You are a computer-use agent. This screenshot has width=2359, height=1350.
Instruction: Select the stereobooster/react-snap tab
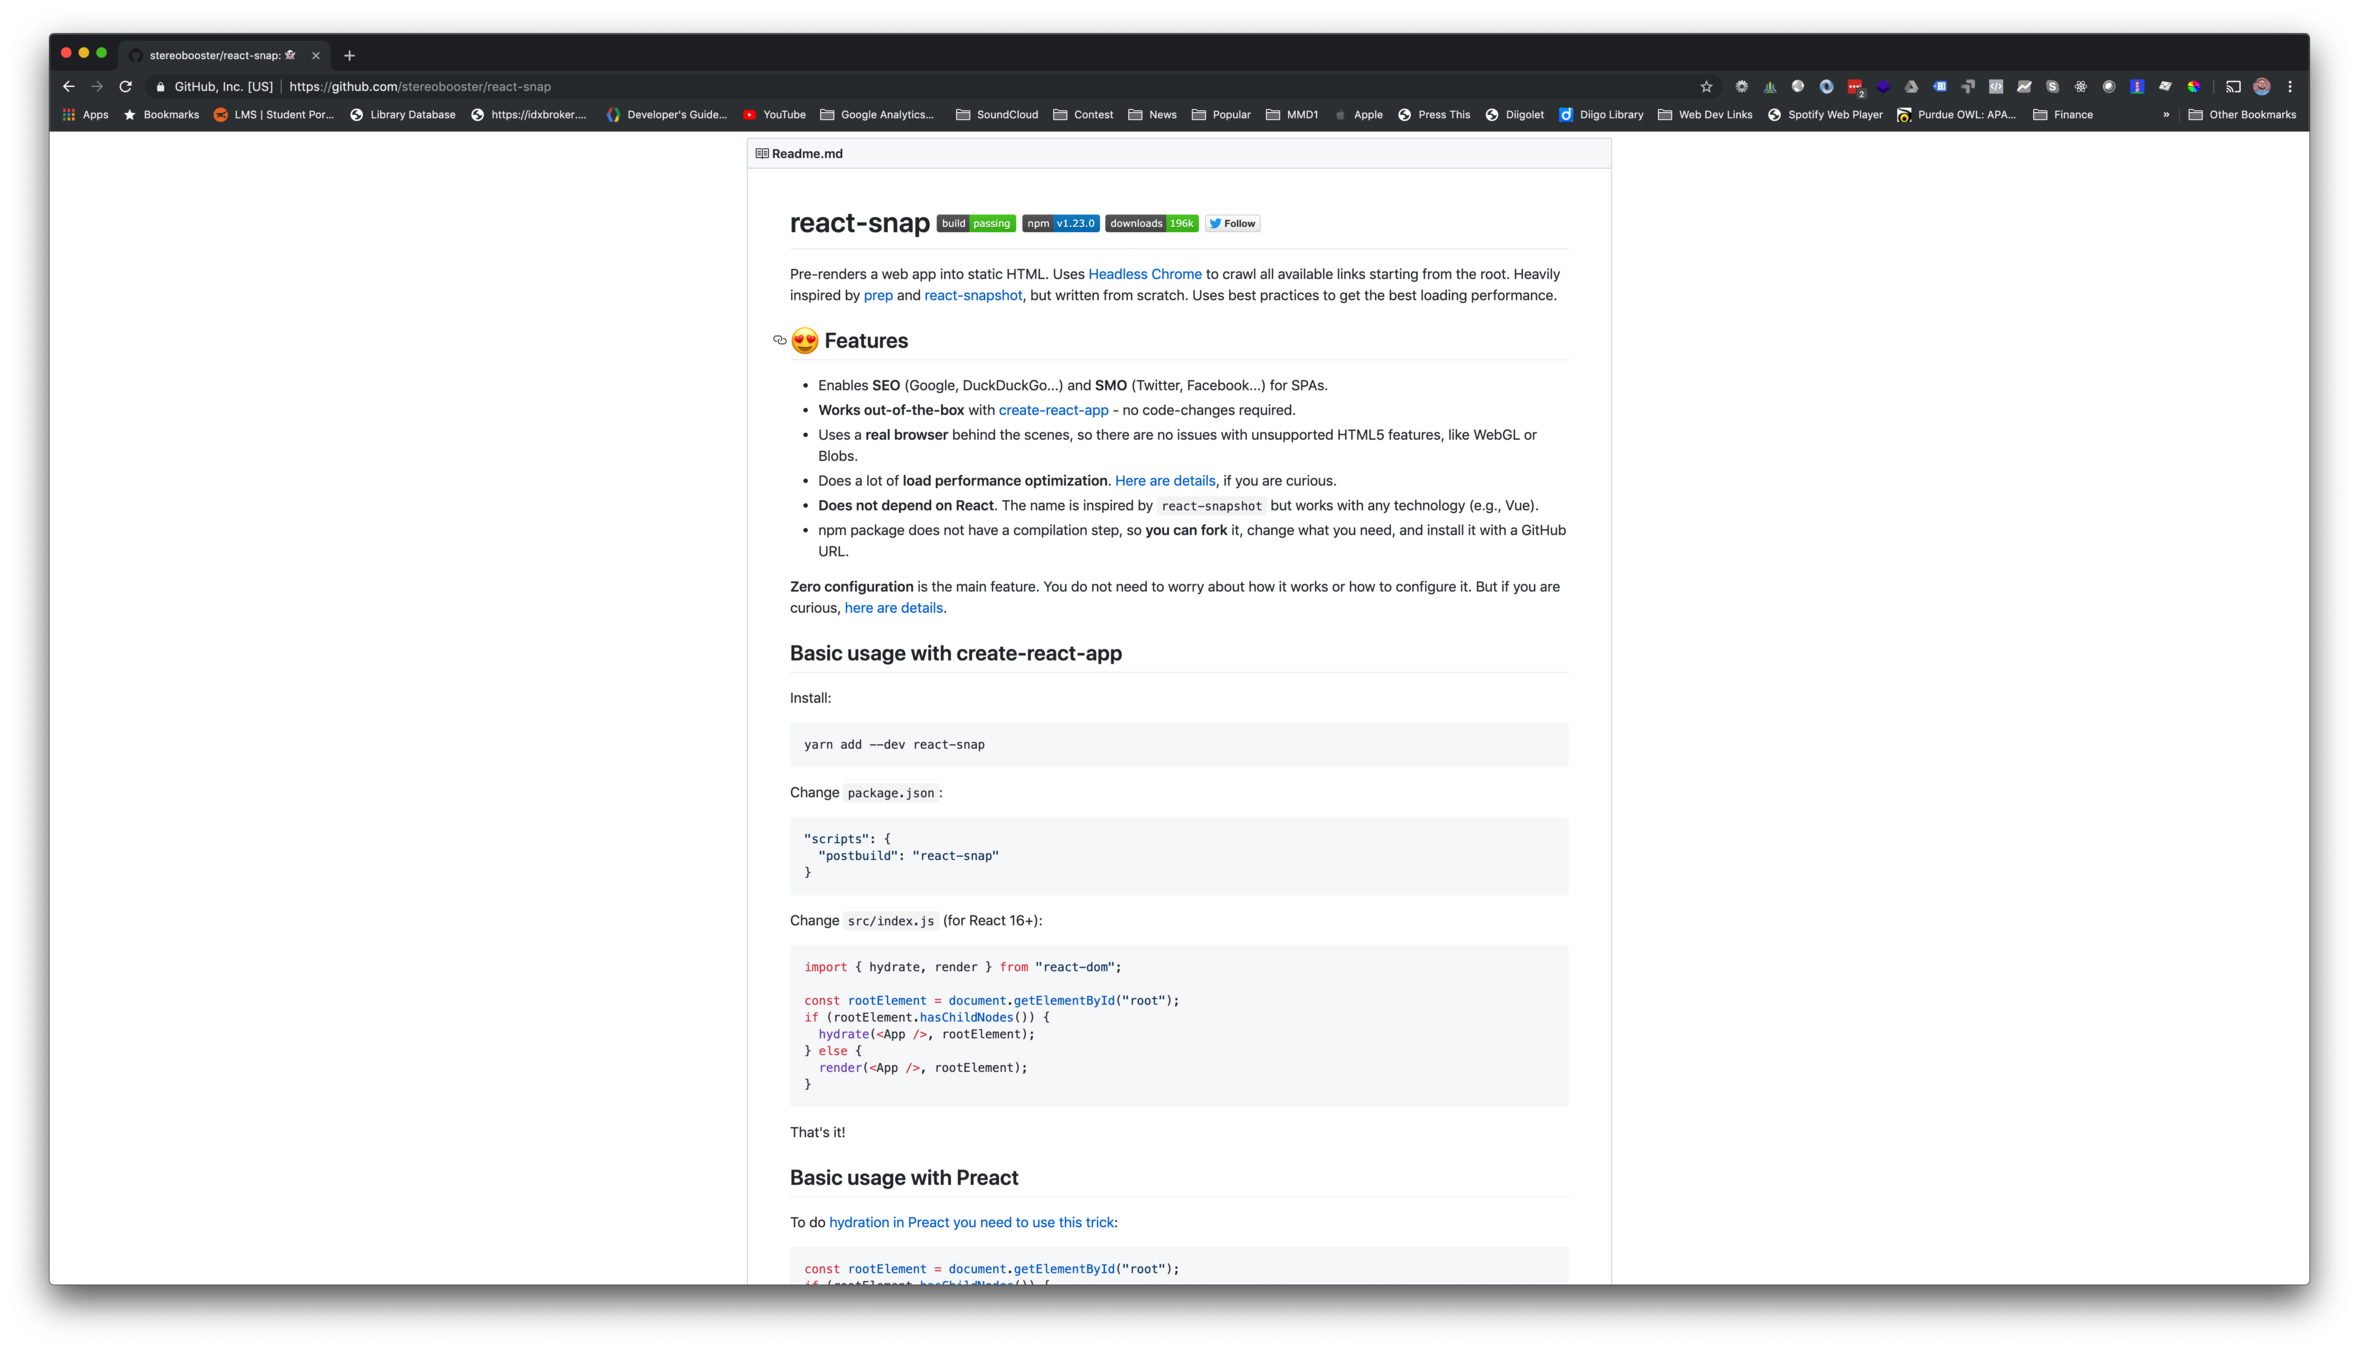coord(215,56)
